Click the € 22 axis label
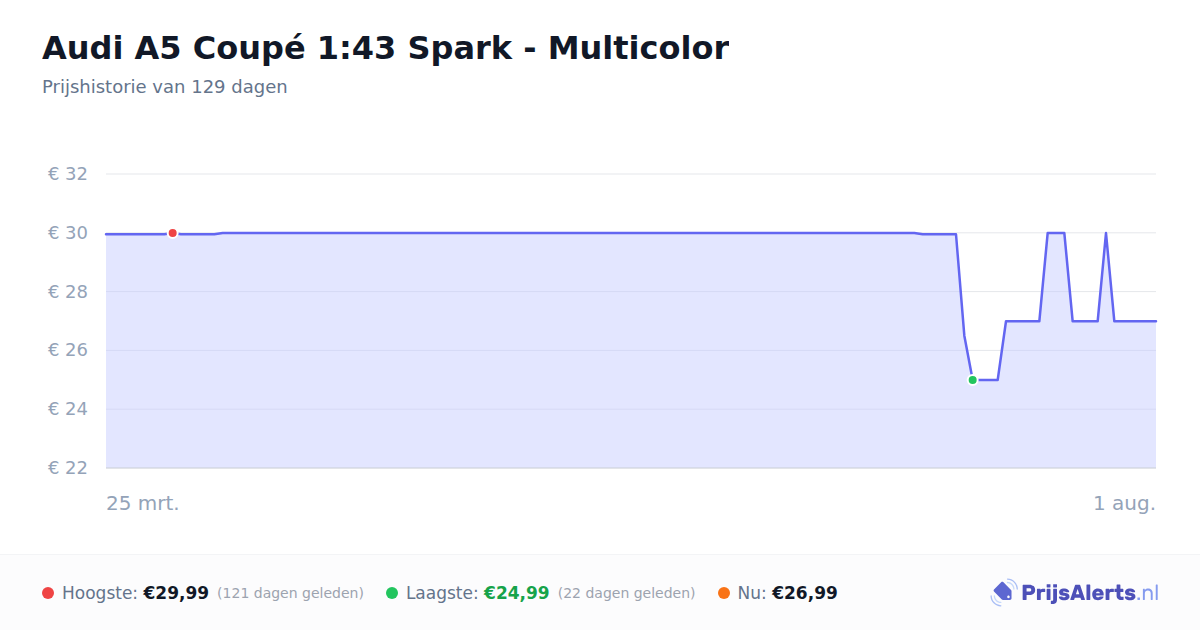The height and width of the screenshot is (630, 1200). click(68, 468)
